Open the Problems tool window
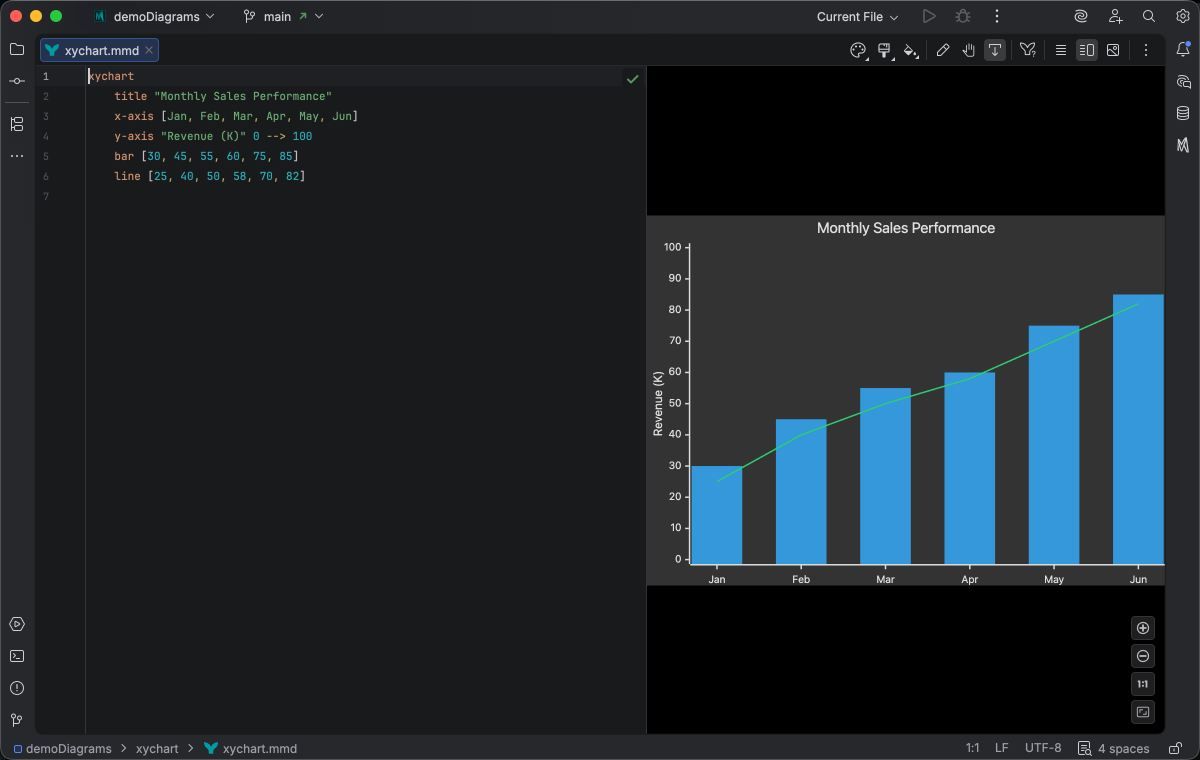Screen dimensions: 1200x760 coord(17,688)
